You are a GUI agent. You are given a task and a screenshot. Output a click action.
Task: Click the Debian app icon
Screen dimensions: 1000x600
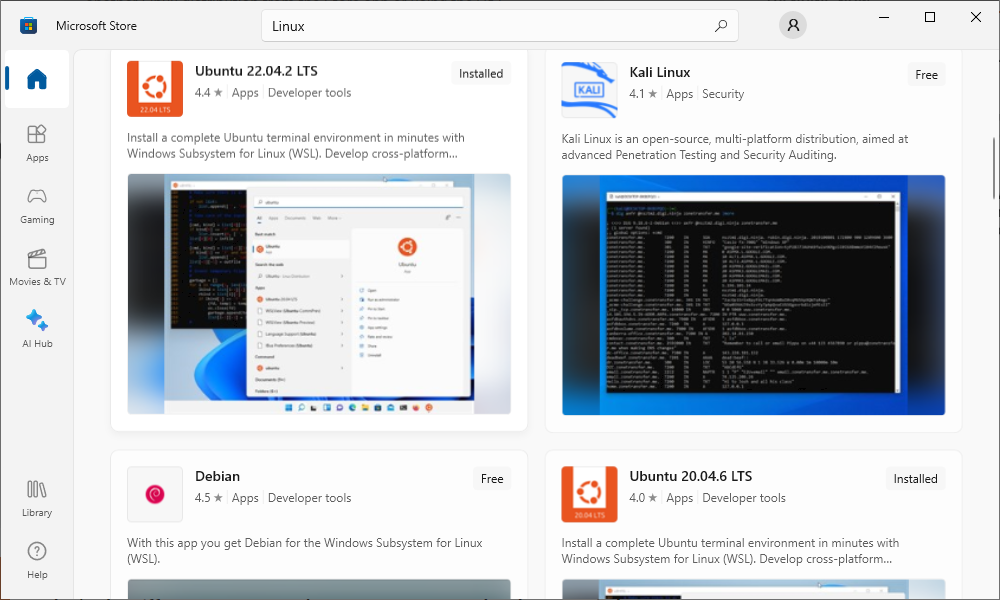tap(154, 493)
